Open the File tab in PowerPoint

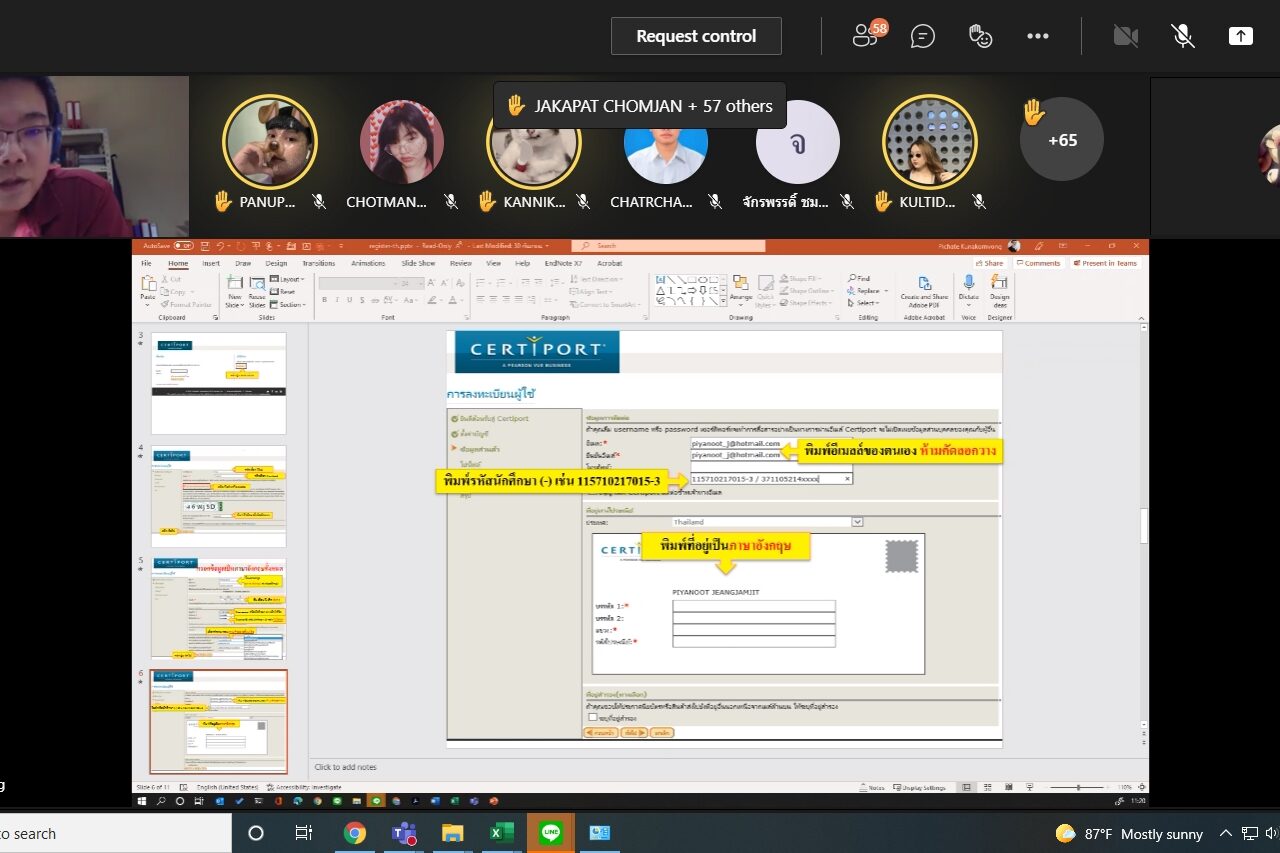(146, 263)
